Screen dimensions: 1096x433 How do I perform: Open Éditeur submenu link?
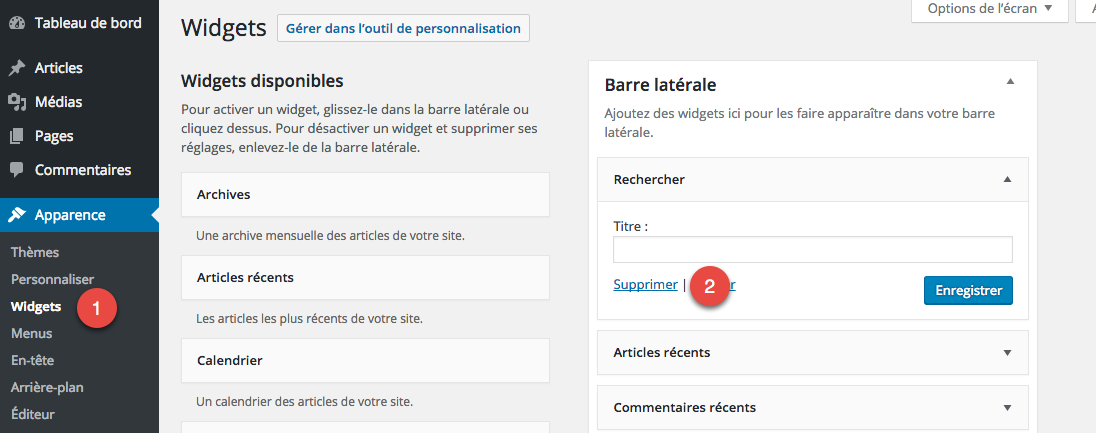tap(33, 414)
